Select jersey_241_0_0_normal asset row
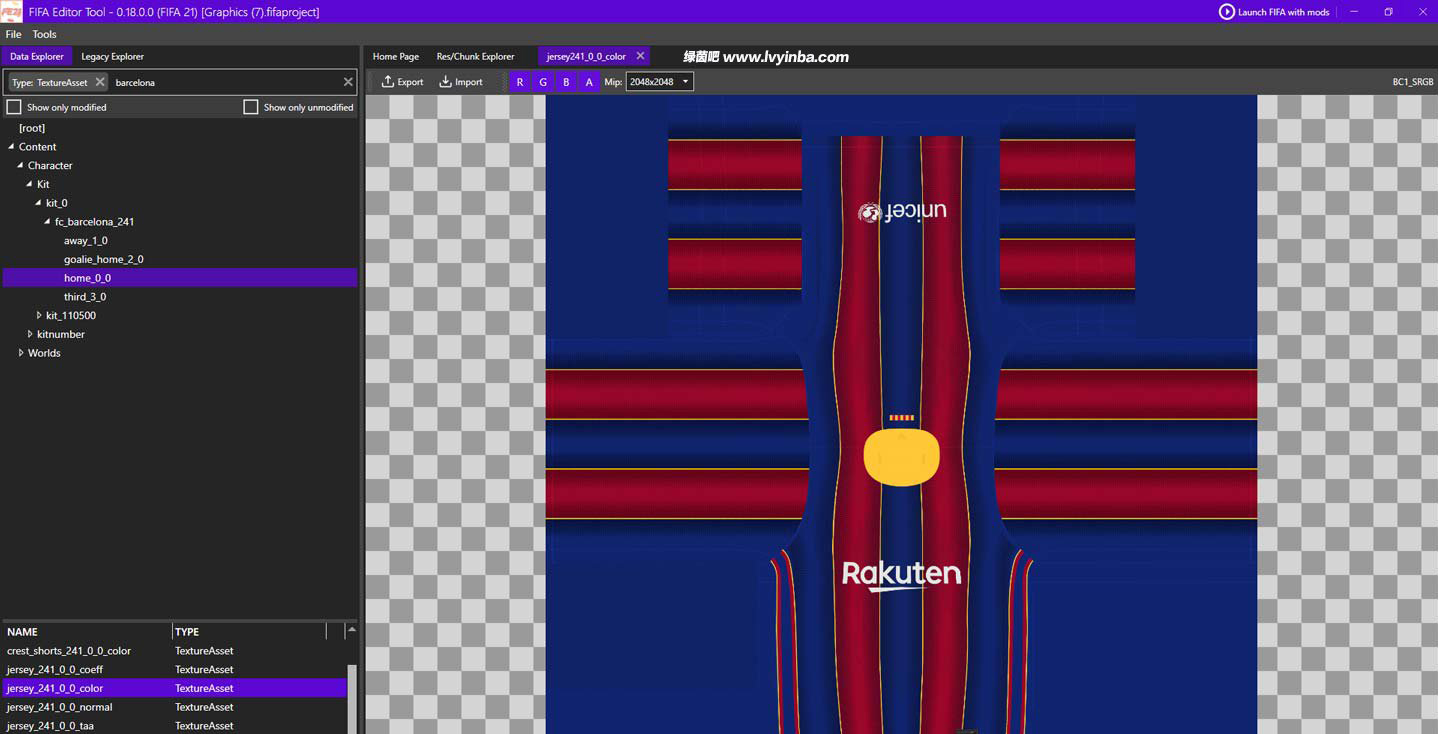Viewport: 1438px width, 734px height. point(175,707)
